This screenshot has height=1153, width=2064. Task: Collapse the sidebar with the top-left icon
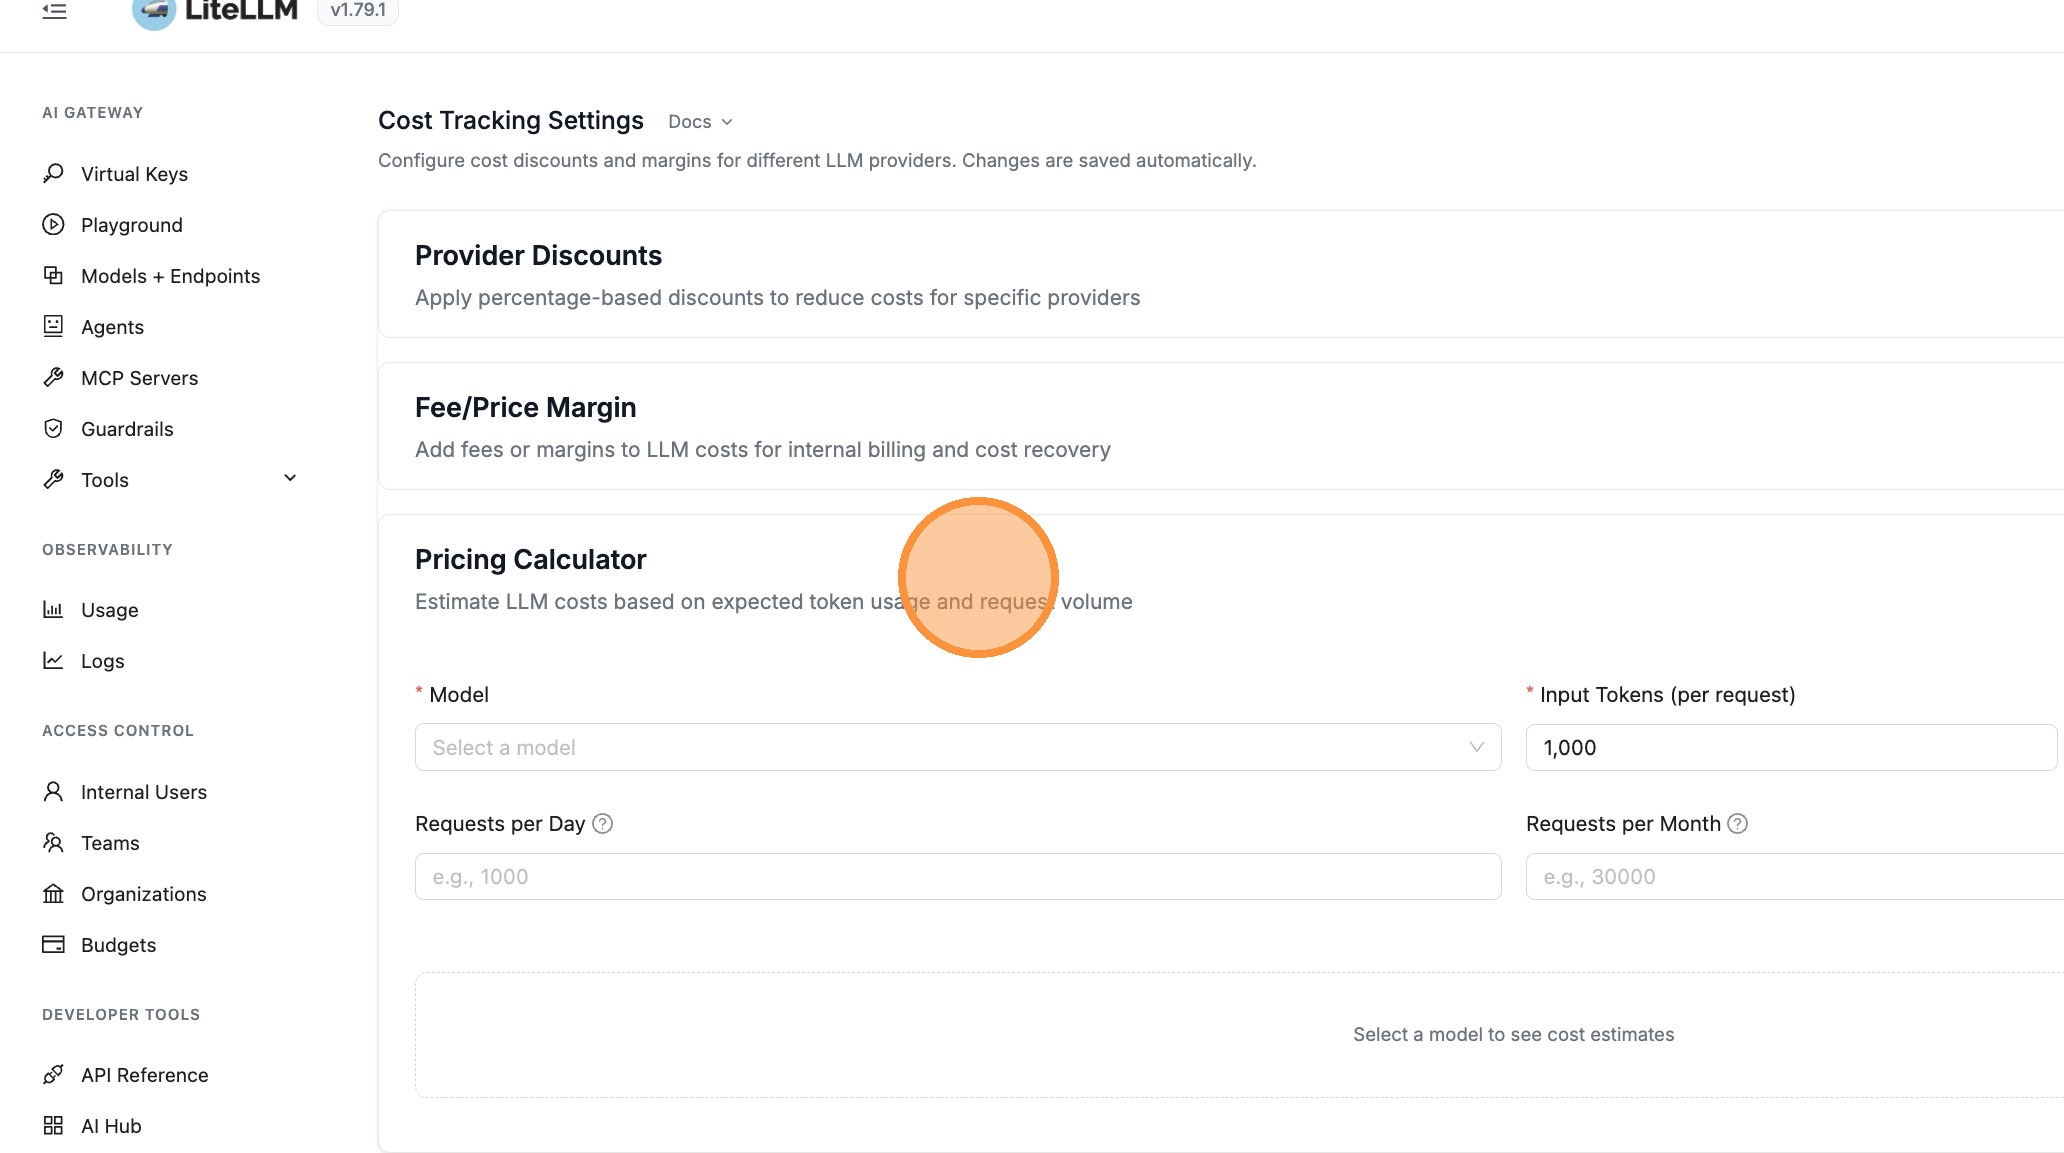click(55, 10)
